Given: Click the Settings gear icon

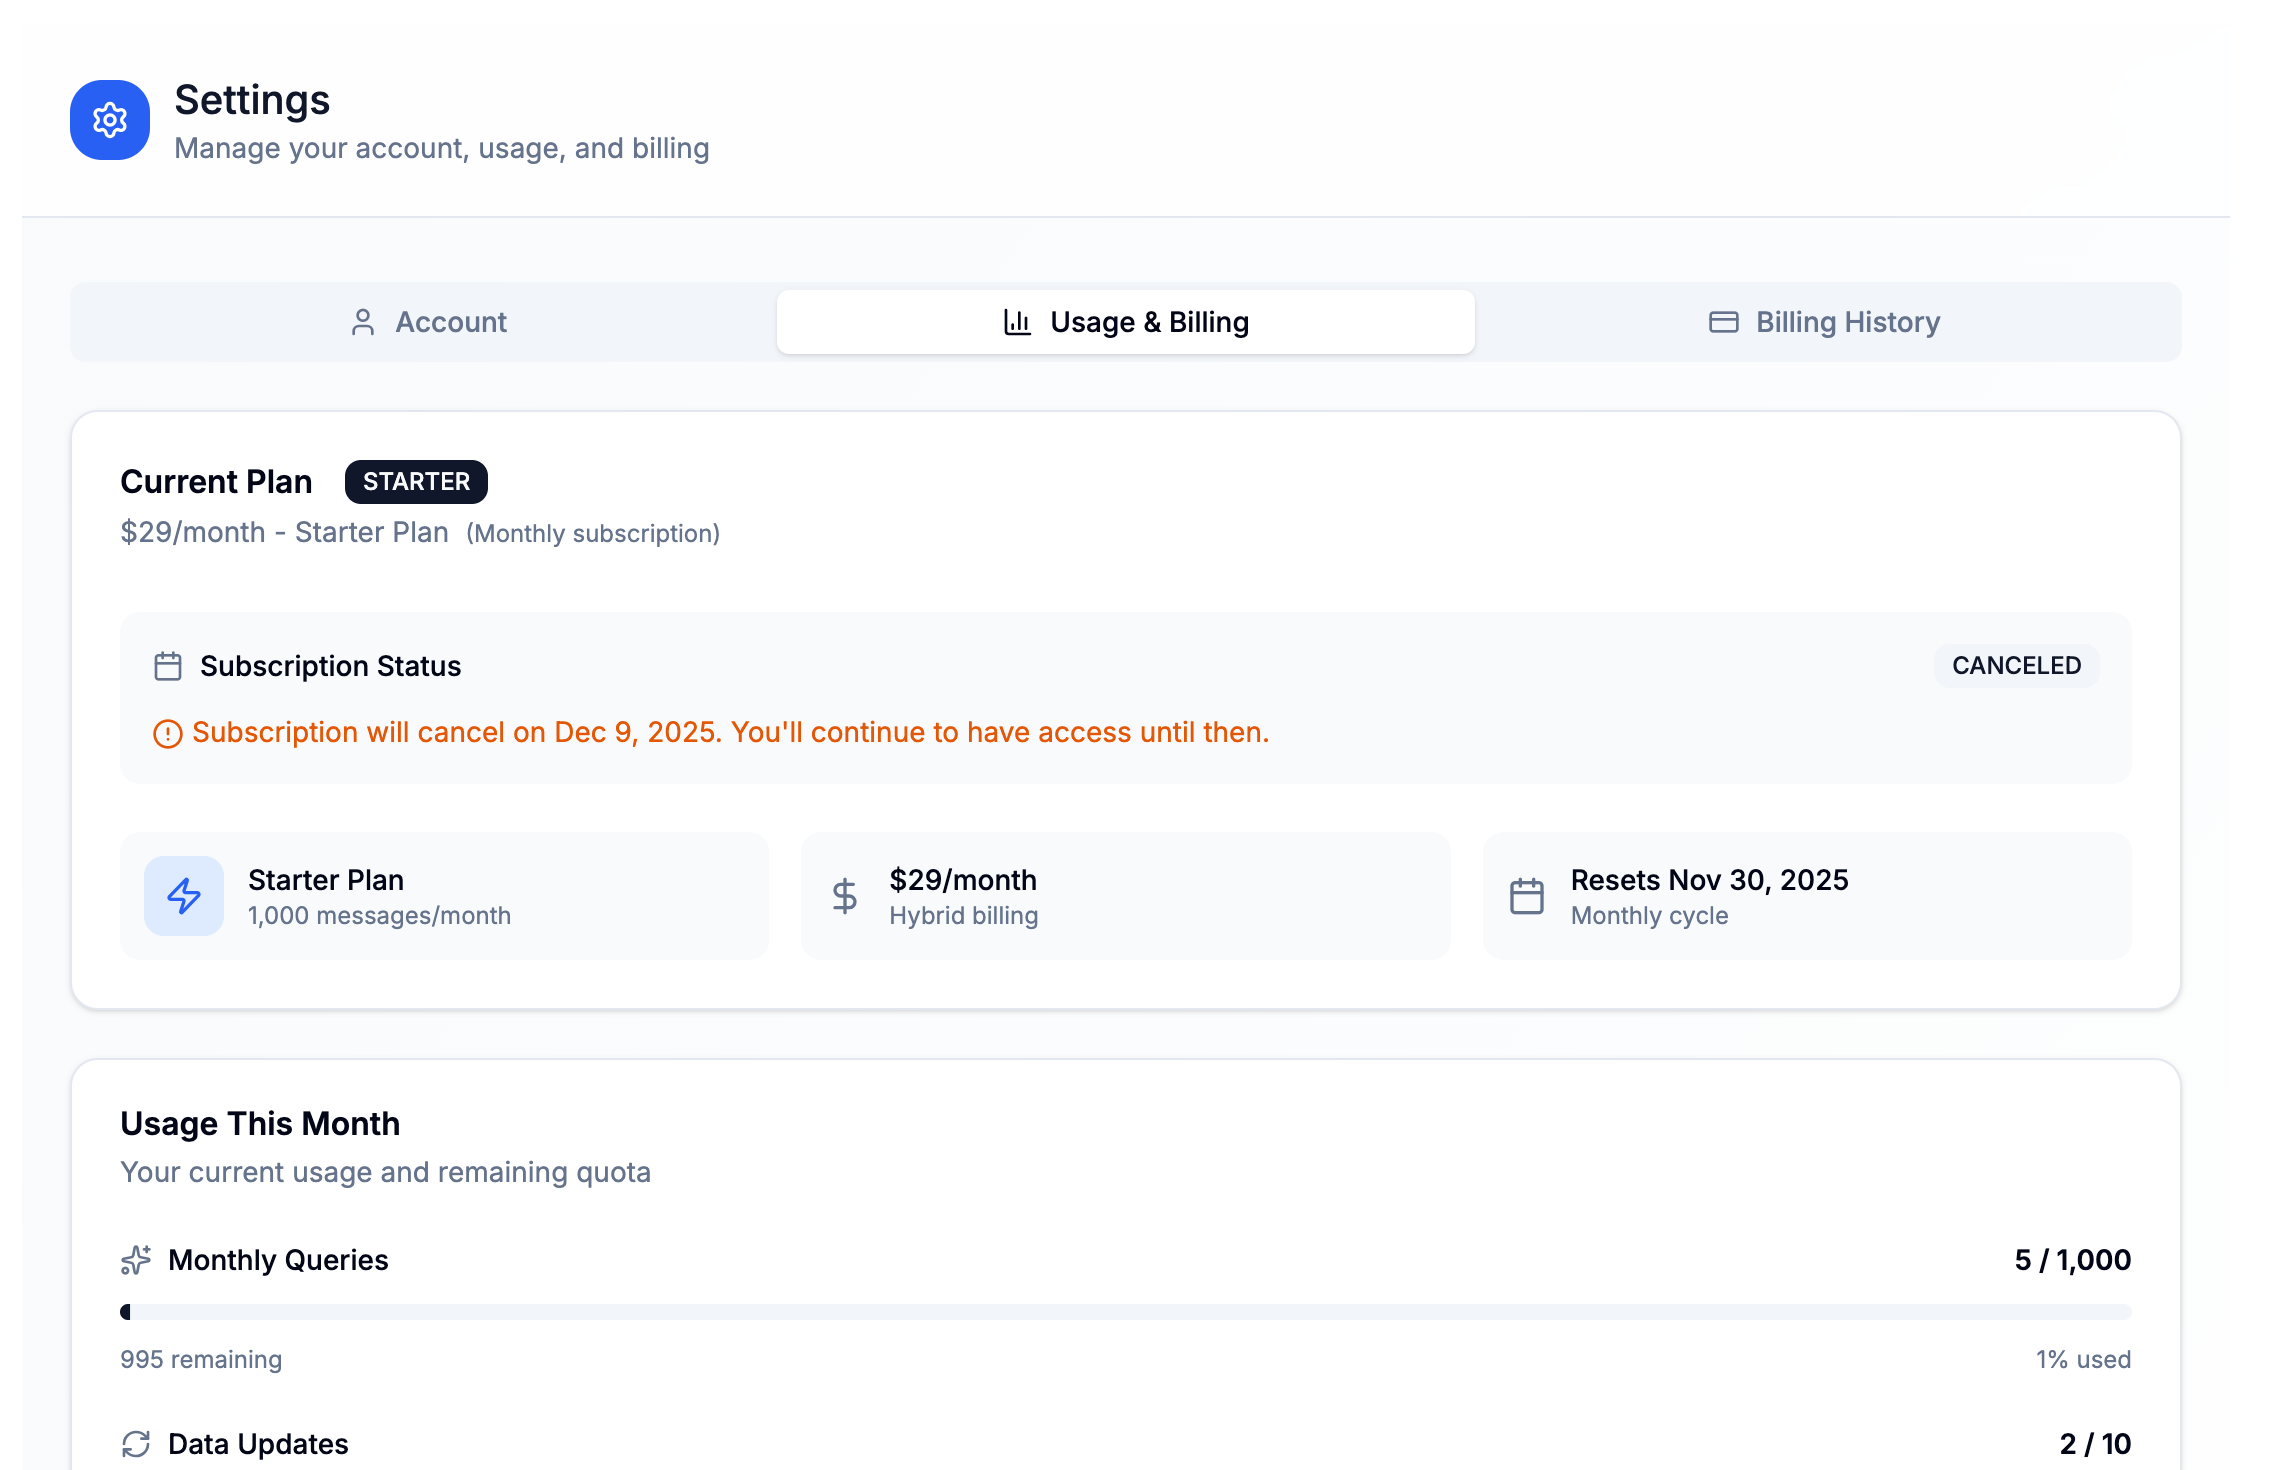Looking at the screenshot, I should (x=109, y=119).
